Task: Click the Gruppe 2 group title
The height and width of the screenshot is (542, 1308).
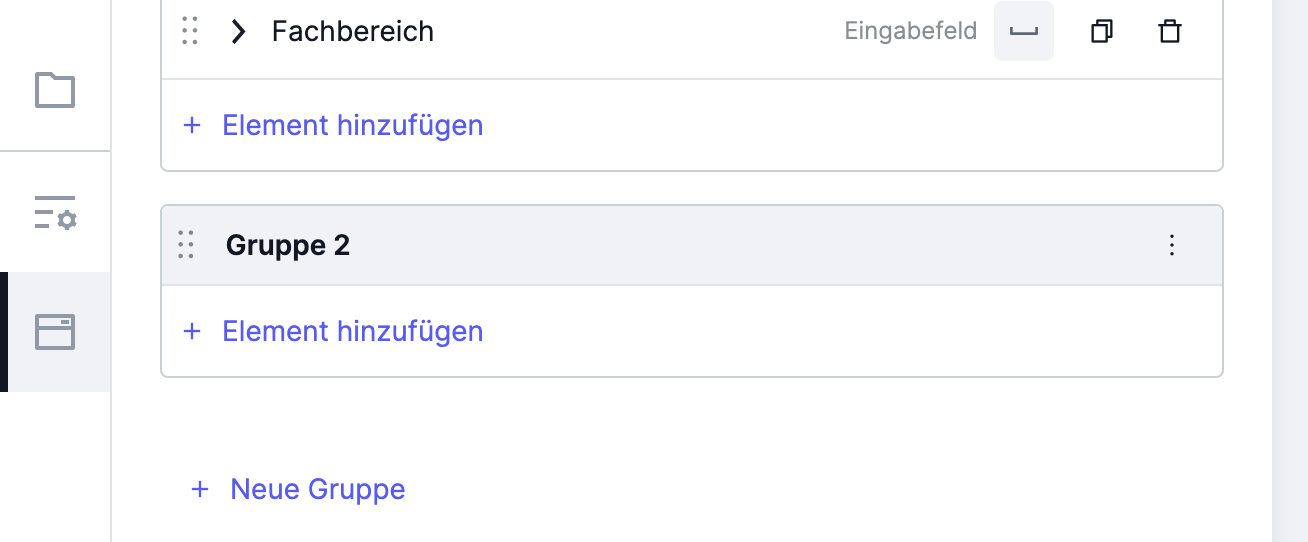Action: pos(288,245)
